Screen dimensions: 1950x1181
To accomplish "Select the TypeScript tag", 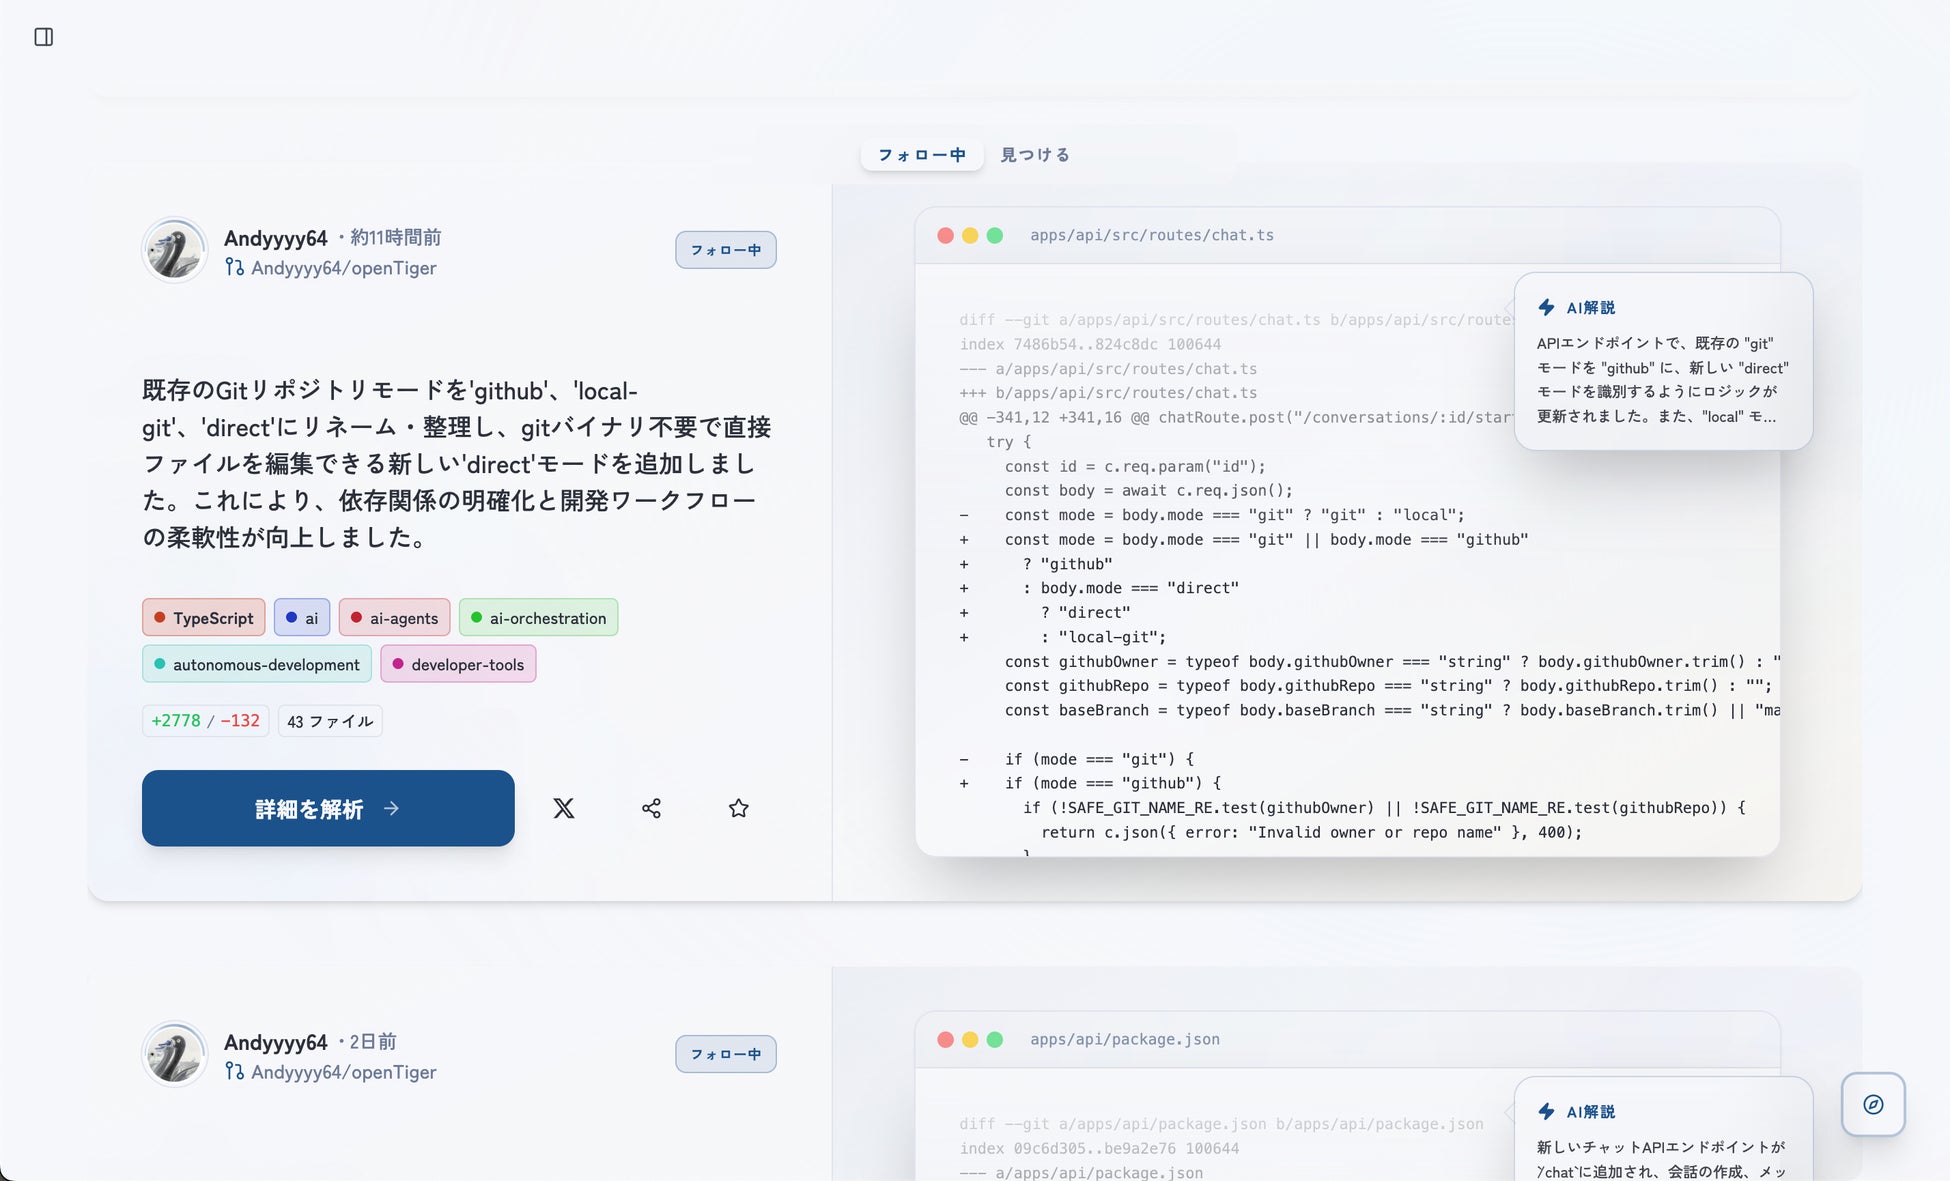I will (204, 618).
